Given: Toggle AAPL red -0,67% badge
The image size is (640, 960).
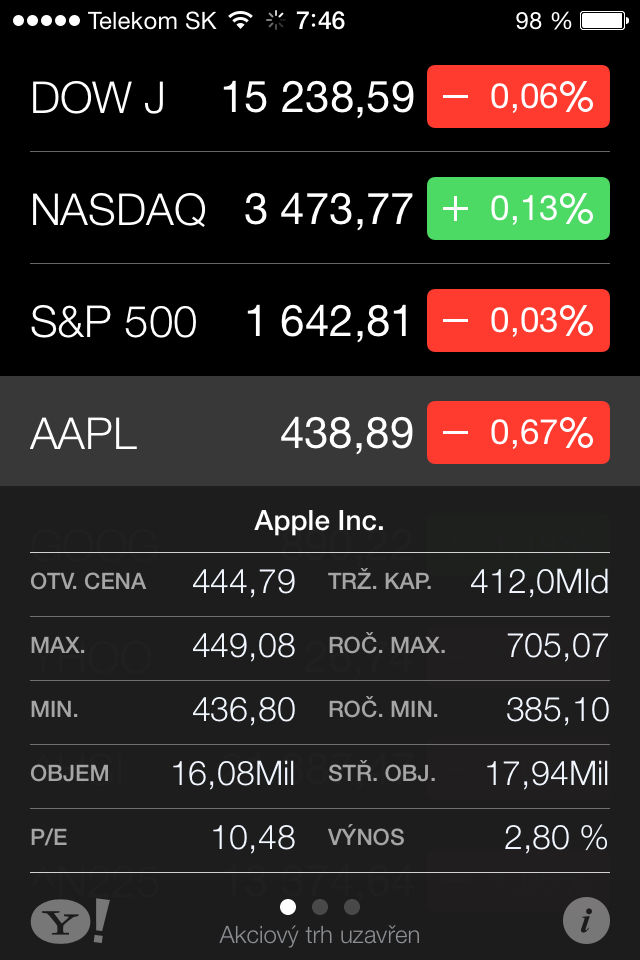Looking at the screenshot, I should (518, 433).
